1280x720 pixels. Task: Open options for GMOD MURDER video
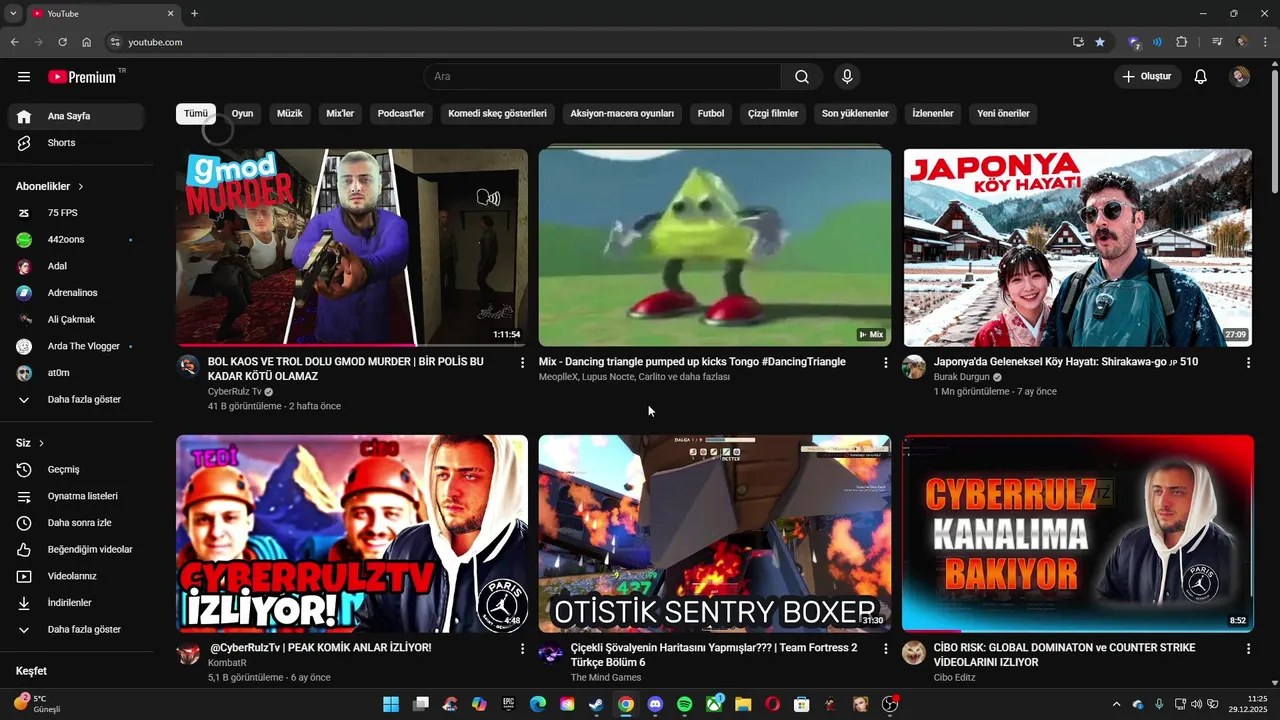click(522, 363)
